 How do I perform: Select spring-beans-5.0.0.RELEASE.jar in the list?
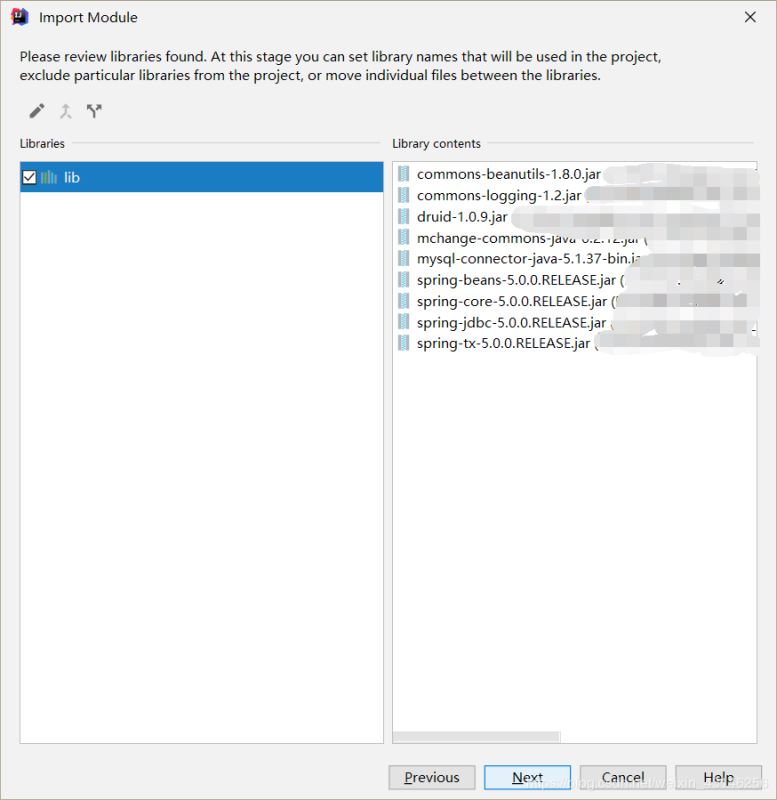pos(516,280)
